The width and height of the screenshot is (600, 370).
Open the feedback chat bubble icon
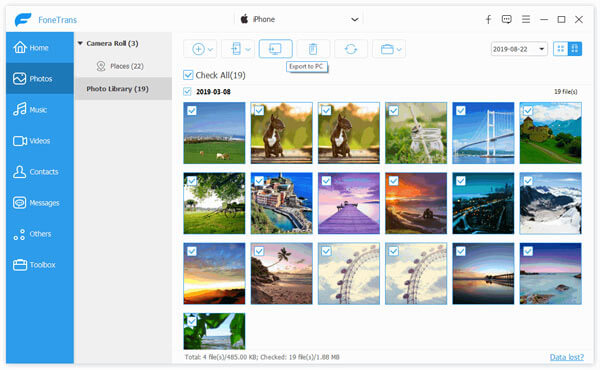point(507,19)
